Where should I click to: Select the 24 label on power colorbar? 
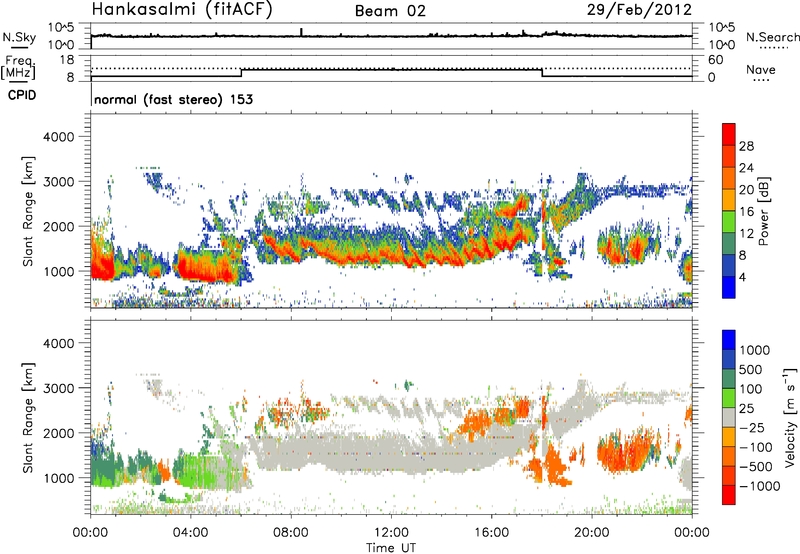pos(746,168)
